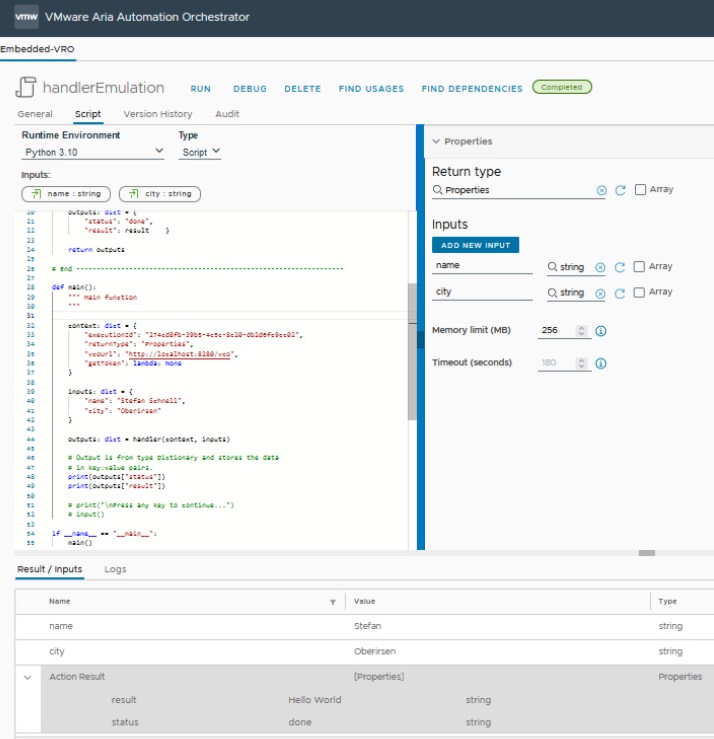Screen dimensions: 714x739
Task: Click the city : string input chip
Action: [x=160, y=194]
